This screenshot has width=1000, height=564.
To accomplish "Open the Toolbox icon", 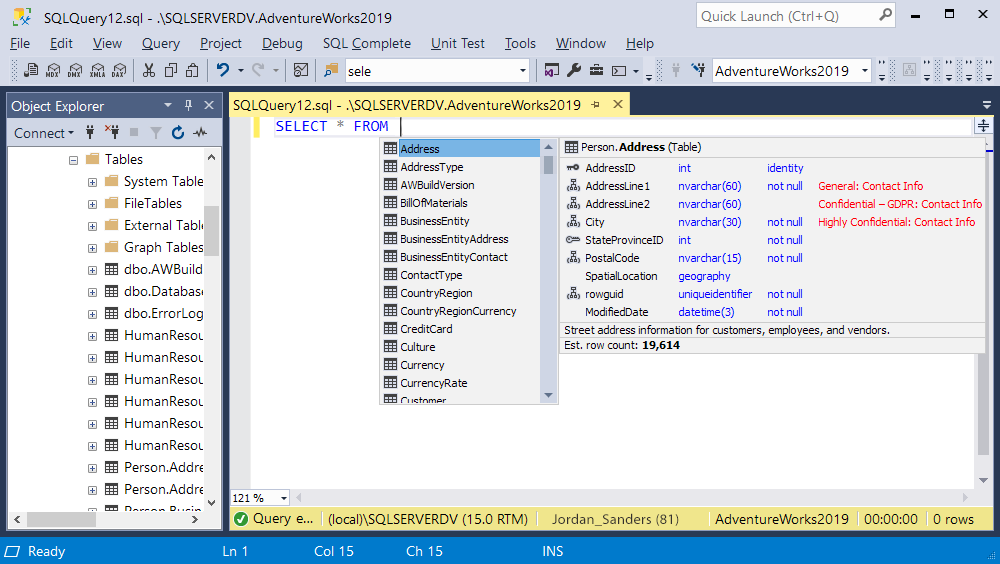I will click(x=596, y=70).
